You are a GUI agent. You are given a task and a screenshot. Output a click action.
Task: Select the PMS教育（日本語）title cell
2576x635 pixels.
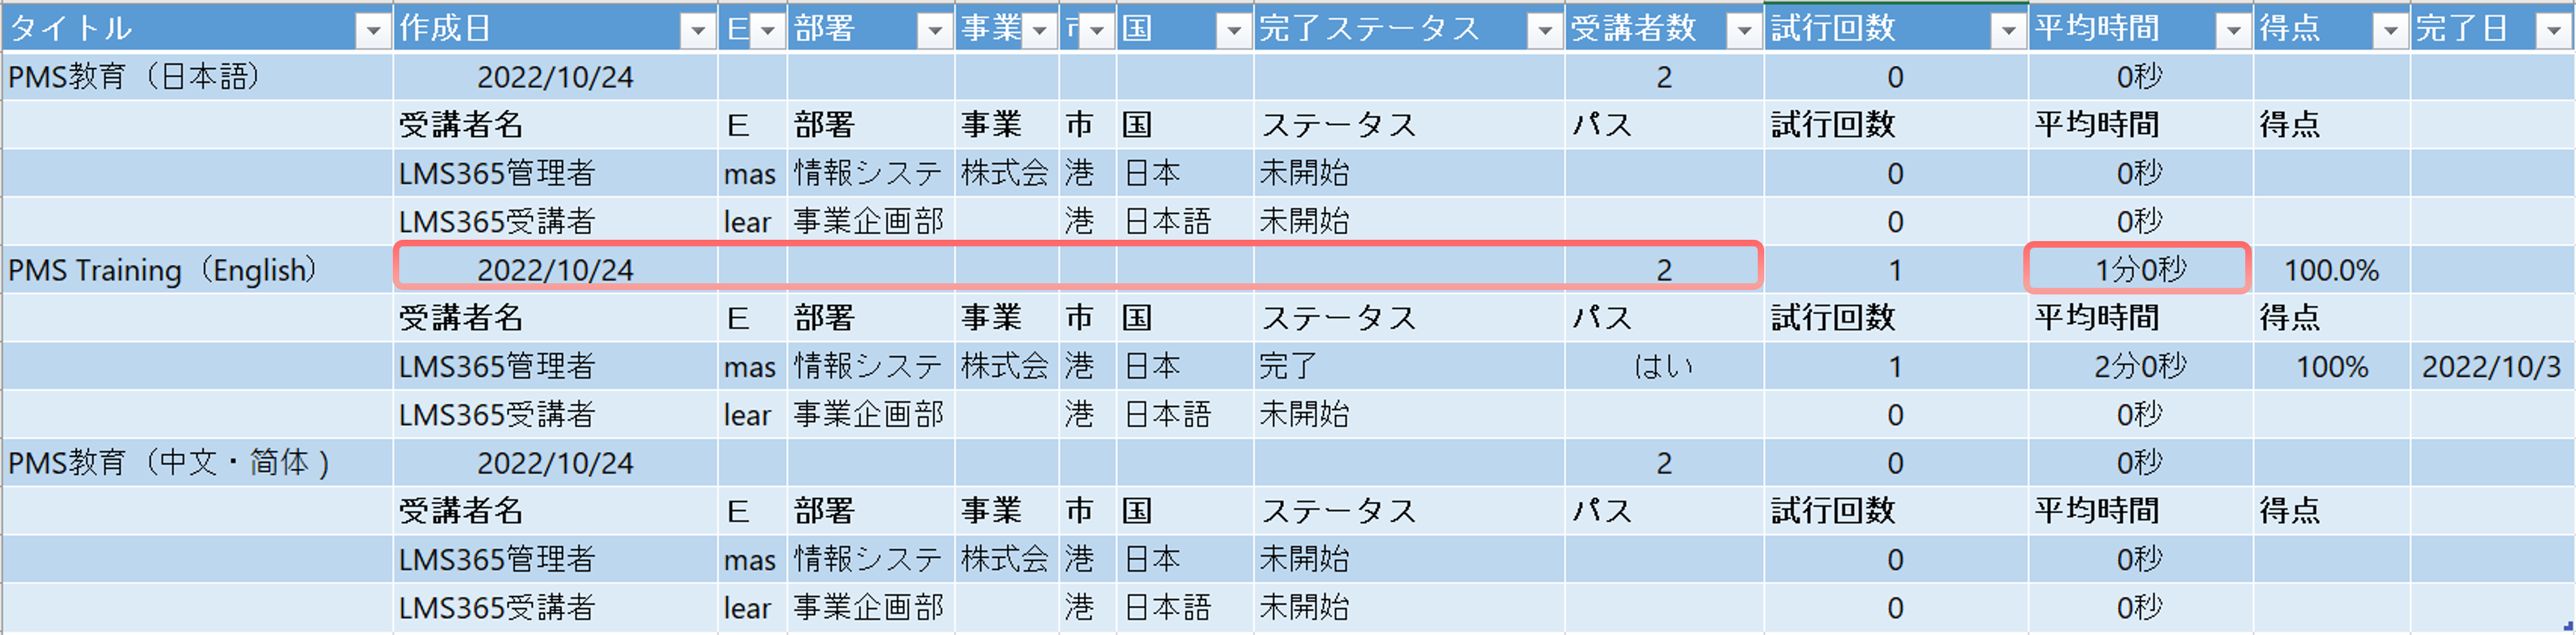[197, 77]
